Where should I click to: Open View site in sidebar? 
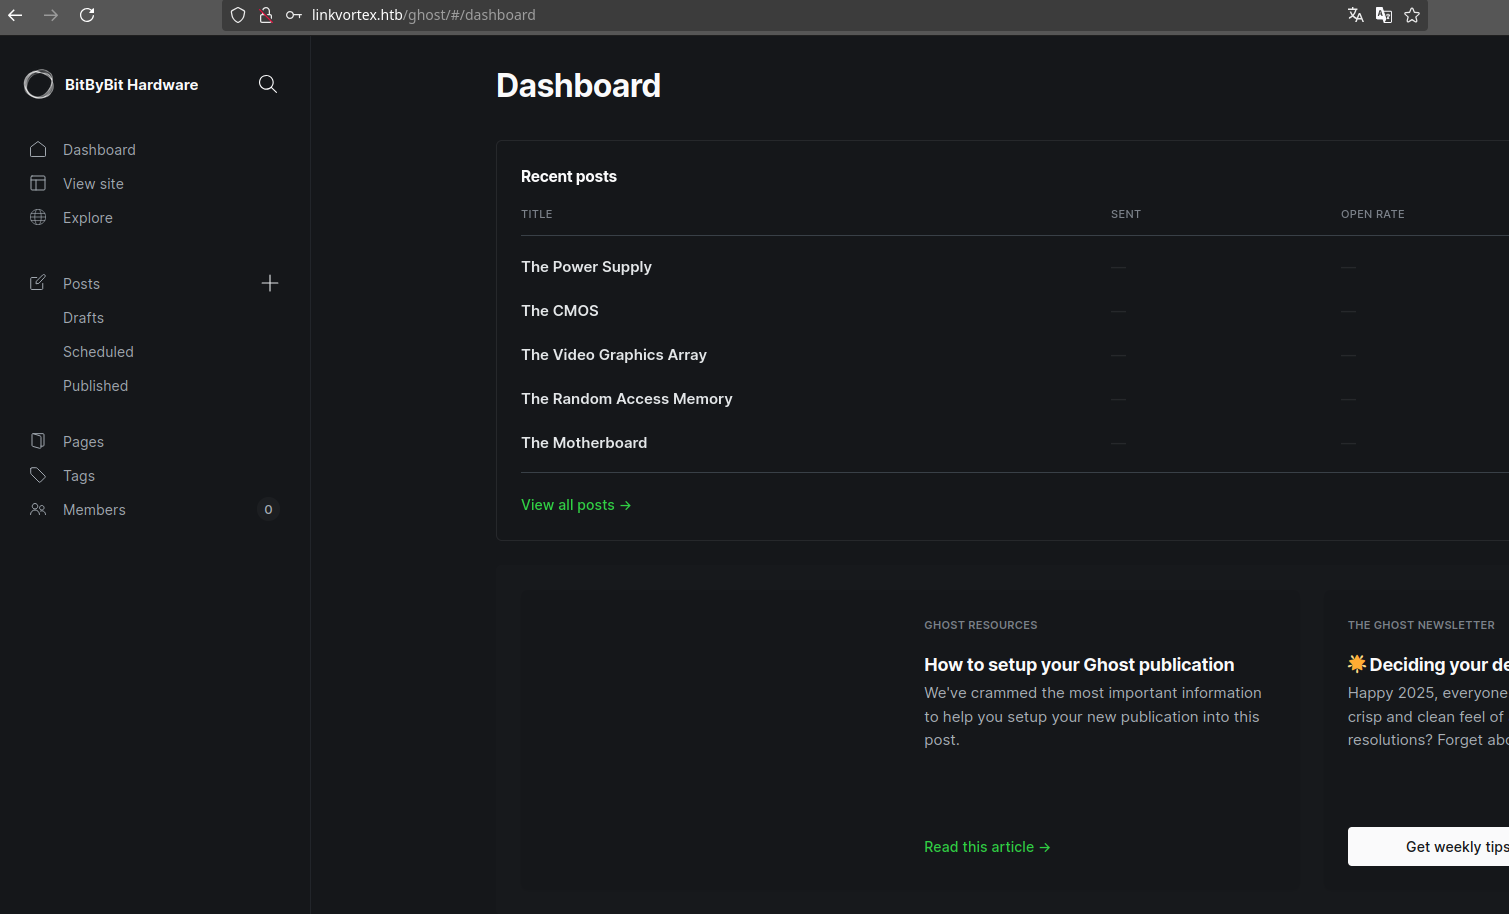93,184
